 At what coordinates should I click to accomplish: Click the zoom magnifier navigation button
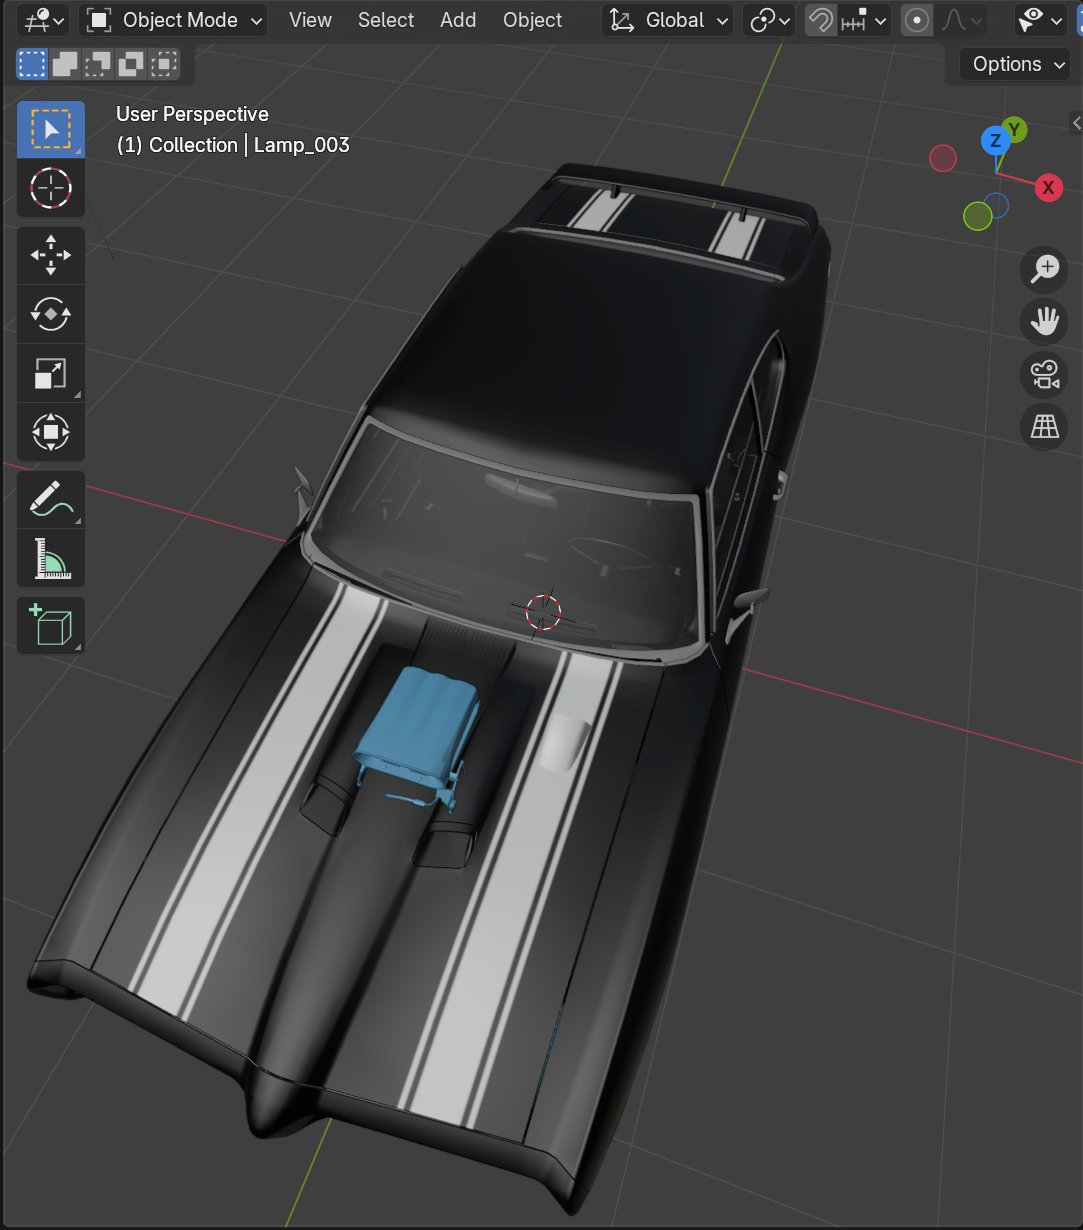coord(1045,268)
